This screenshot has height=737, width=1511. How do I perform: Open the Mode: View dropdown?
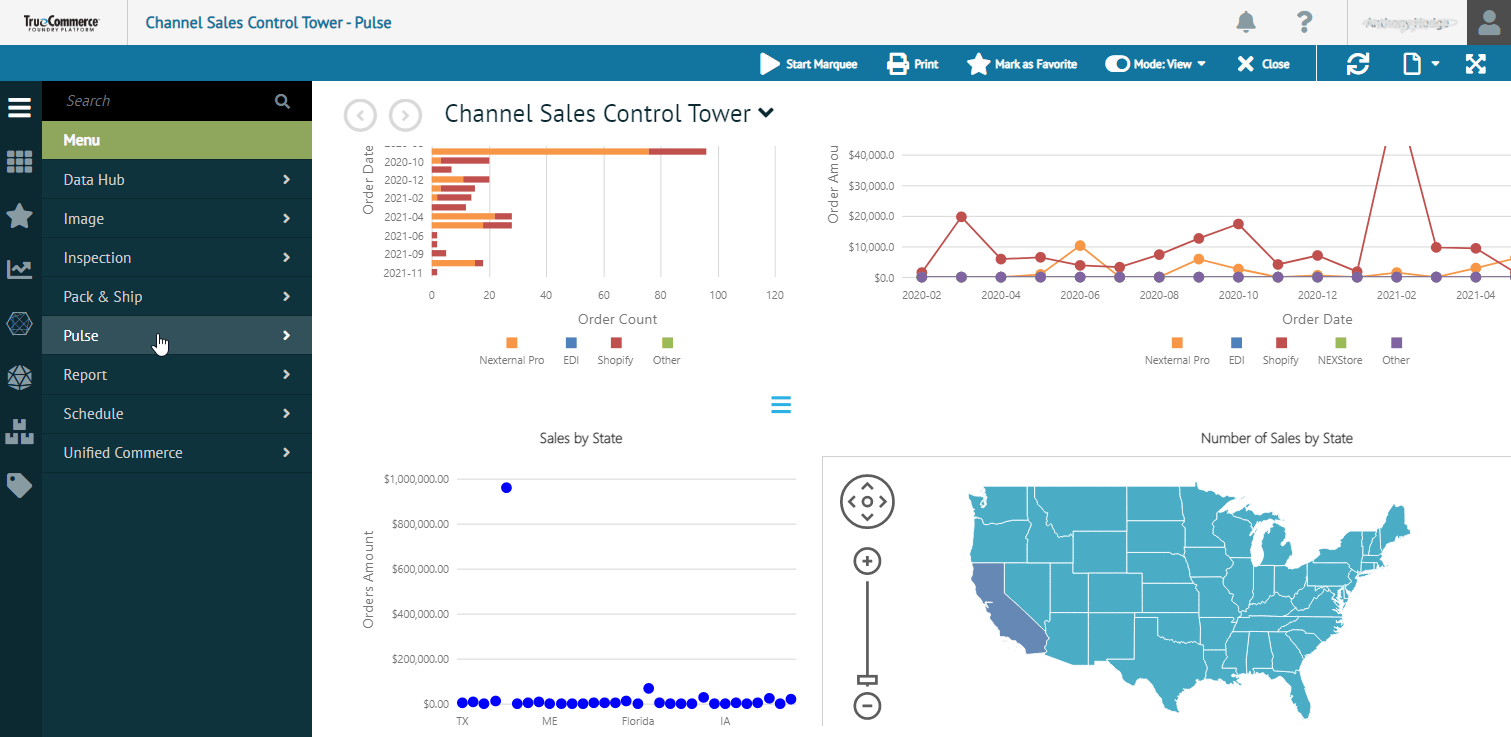tap(1155, 63)
